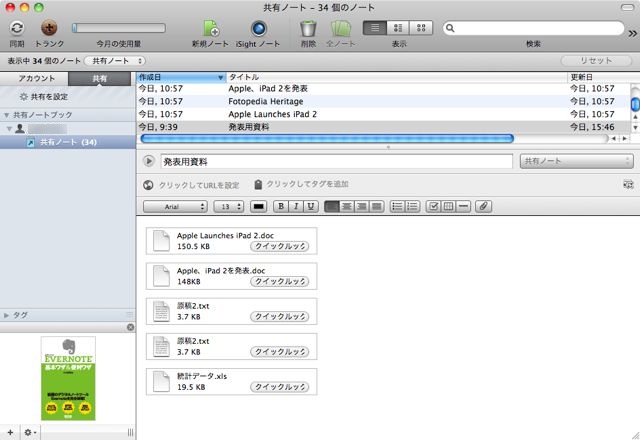The height and width of the screenshot is (440, 640).
Task: Align text right
Action: [x=362, y=207]
